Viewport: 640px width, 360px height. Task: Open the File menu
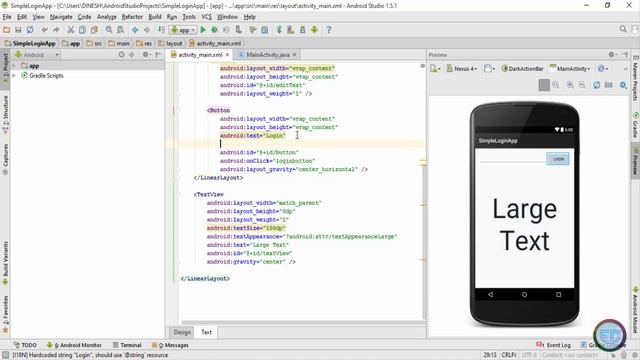7,17
